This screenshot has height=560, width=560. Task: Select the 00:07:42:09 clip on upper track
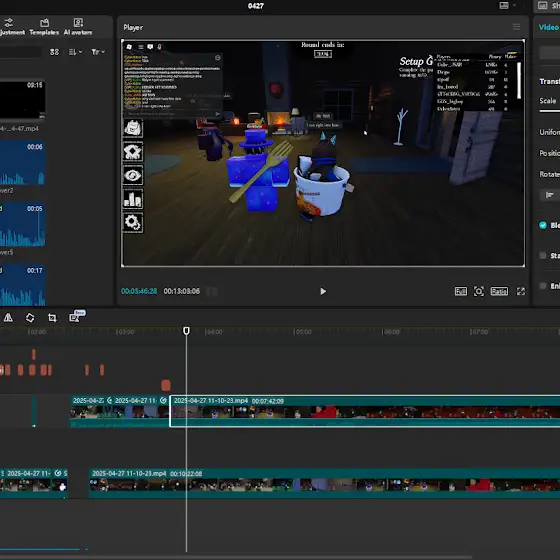pos(365,411)
